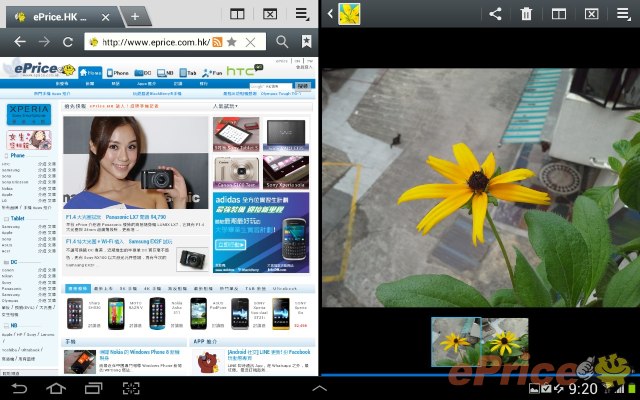The height and width of the screenshot is (400, 640).
Task: Share the flower photo
Action: [495, 14]
